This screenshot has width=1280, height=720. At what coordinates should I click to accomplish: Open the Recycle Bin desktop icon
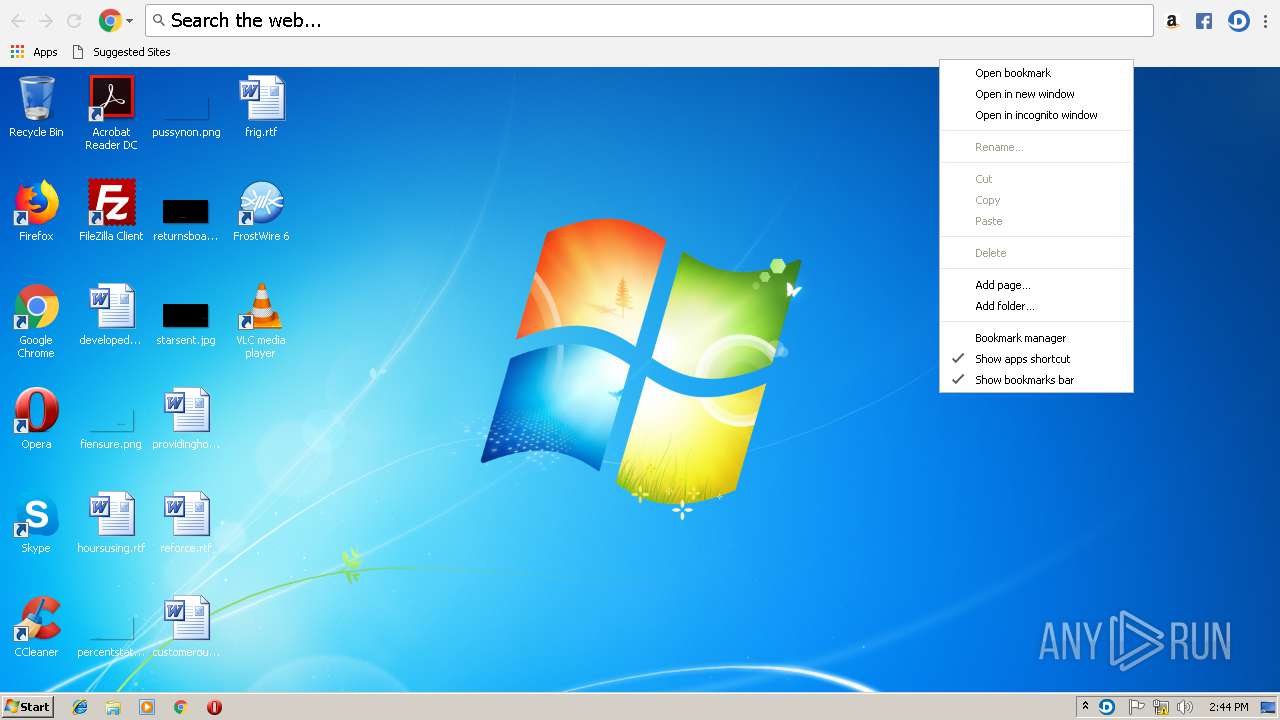click(36, 107)
